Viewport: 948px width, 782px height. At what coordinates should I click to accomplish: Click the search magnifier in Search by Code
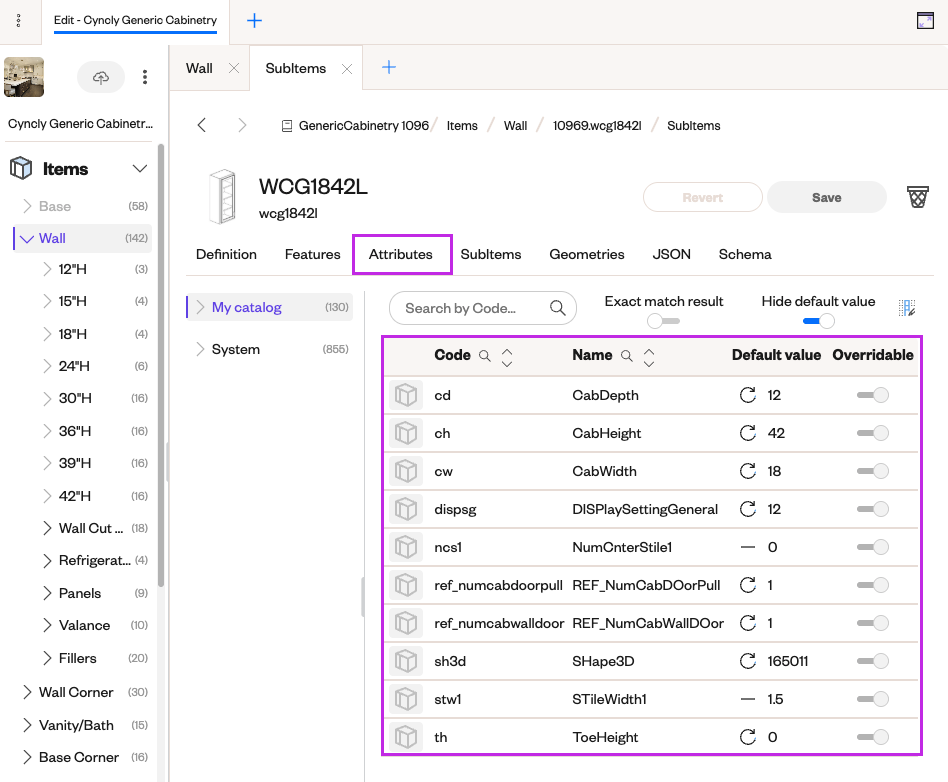[x=557, y=308]
